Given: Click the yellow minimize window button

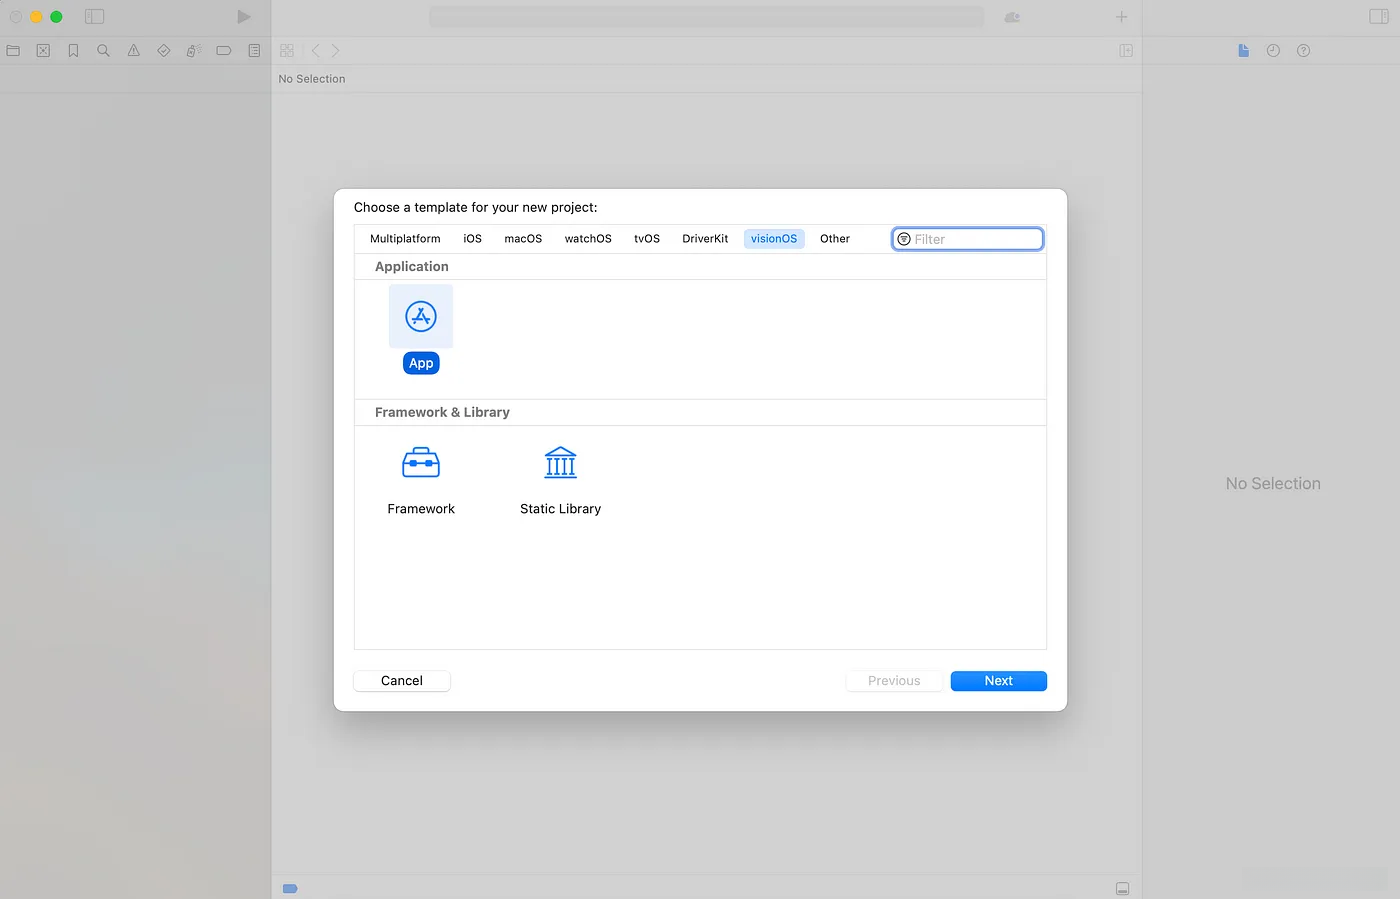Looking at the screenshot, I should [36, 17].
